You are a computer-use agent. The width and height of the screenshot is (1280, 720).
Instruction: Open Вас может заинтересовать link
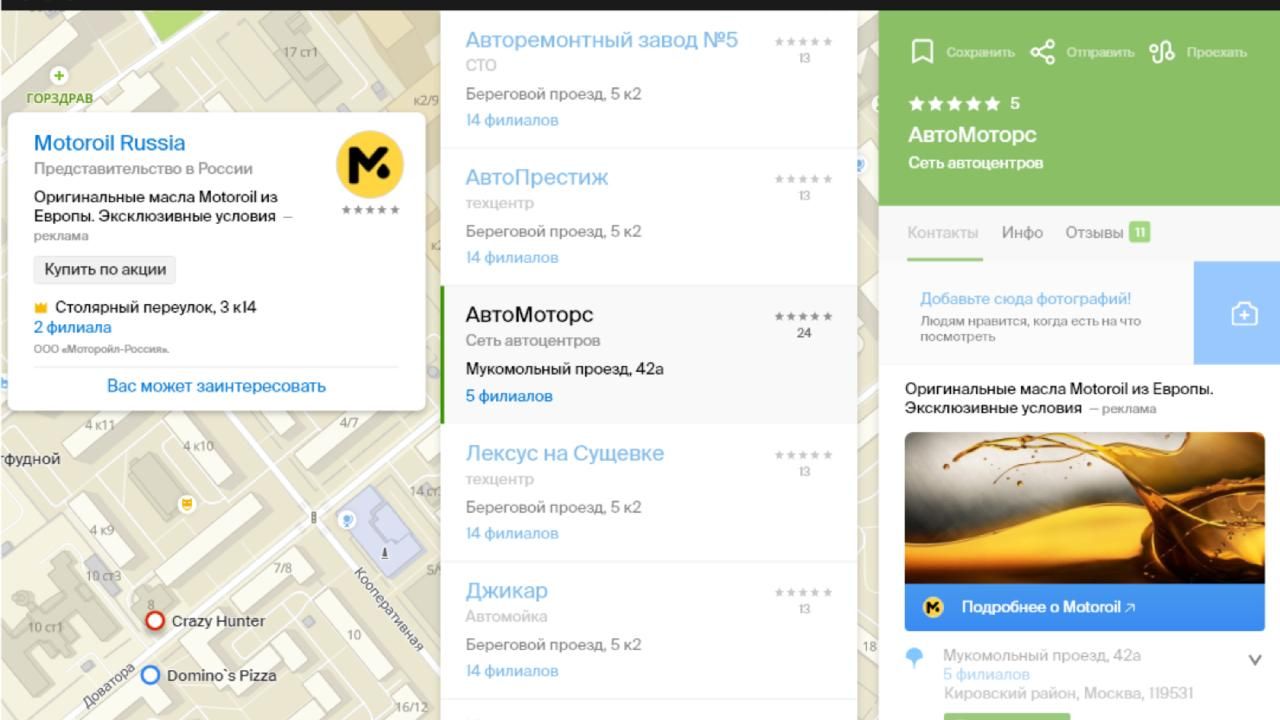[x=219, y=386]
